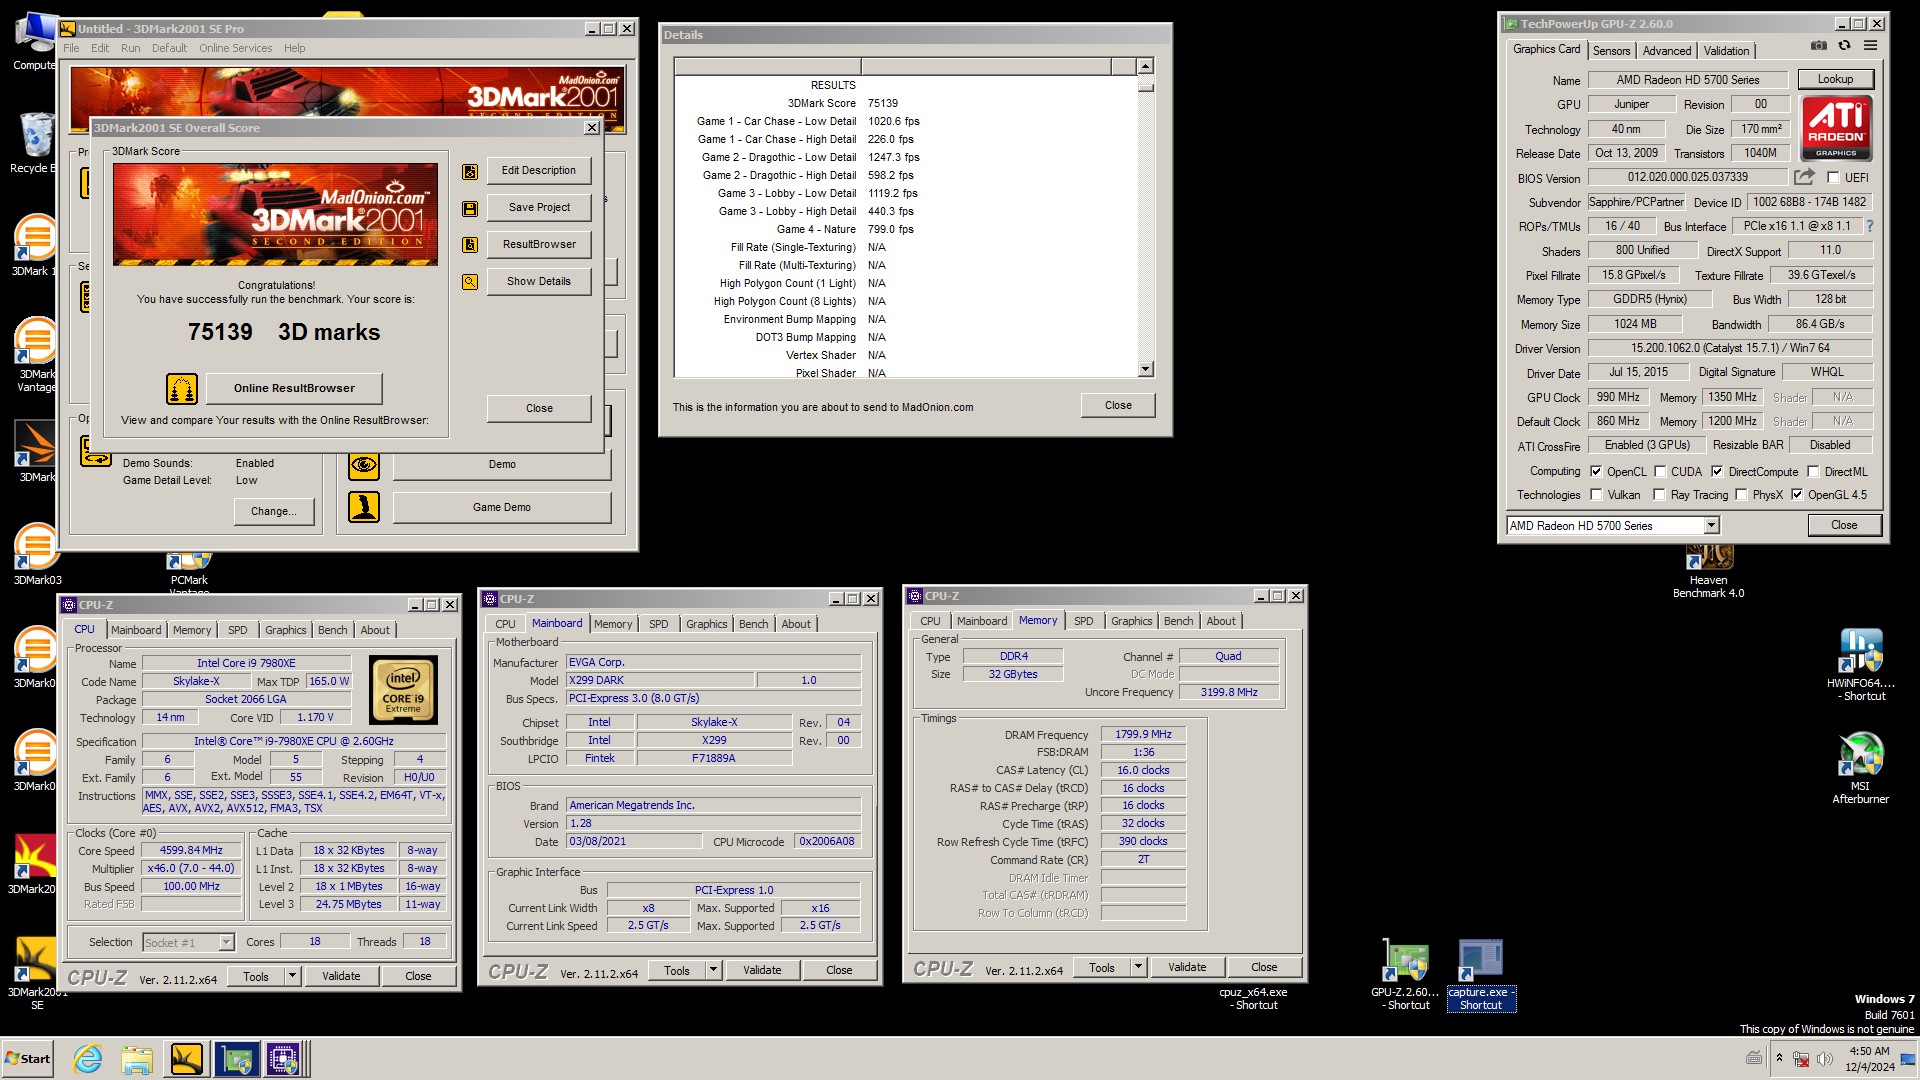The width and height of the screenshot is (1920, 1080).
Task: Toggle the Vulkan checkbox
Action: pyautogui.click(x=1596, y=494)
